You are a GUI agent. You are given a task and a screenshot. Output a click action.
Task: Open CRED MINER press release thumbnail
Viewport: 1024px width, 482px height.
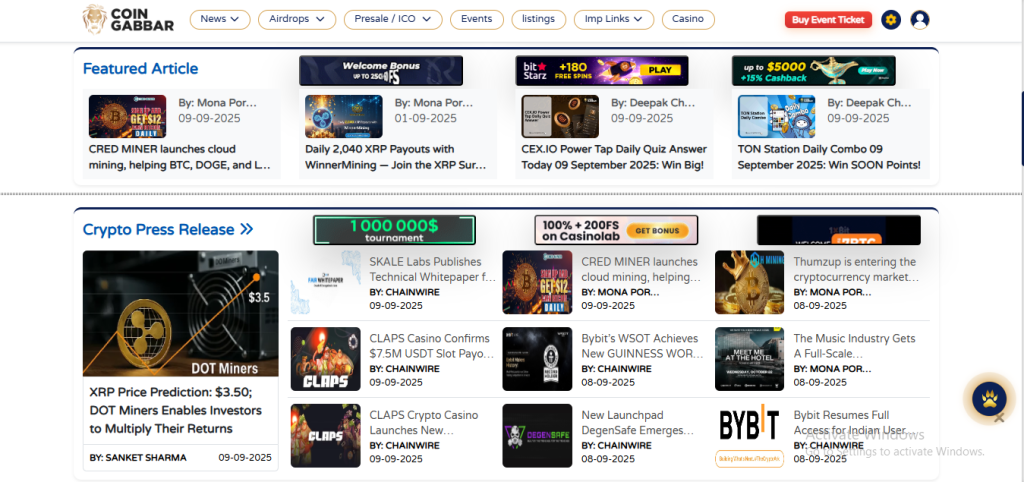537,282
